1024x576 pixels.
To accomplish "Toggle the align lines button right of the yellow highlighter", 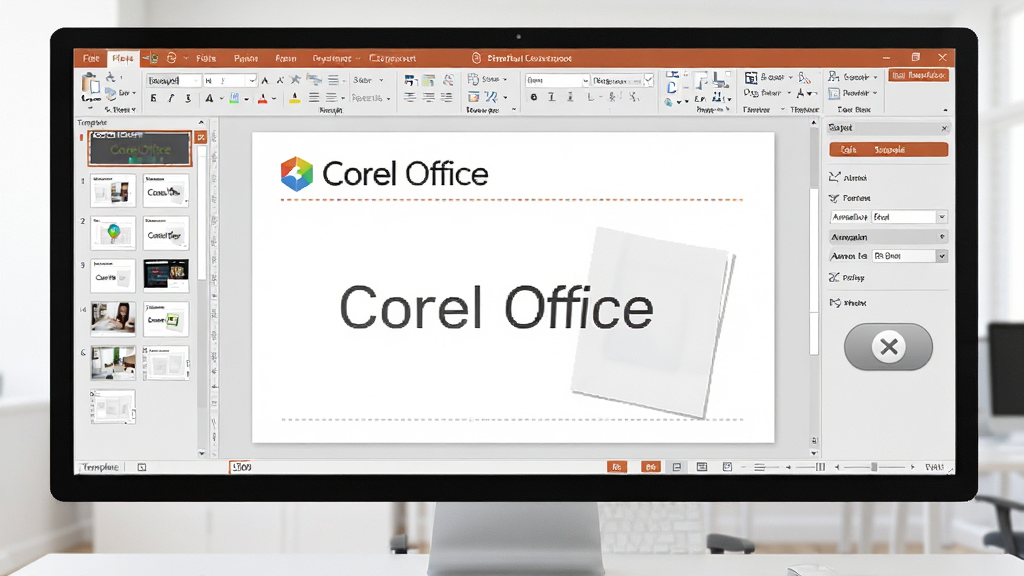I will tap(314, 98).
